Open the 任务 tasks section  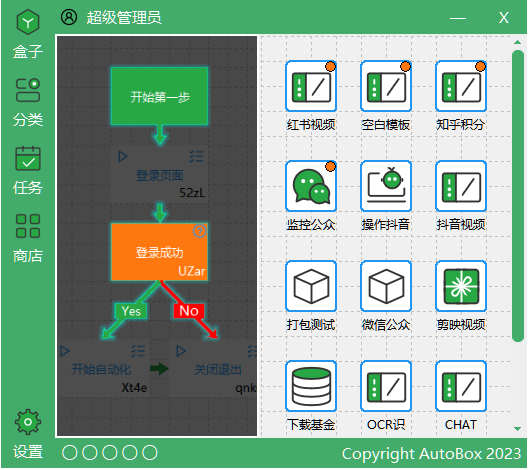[x=28, y=171]
